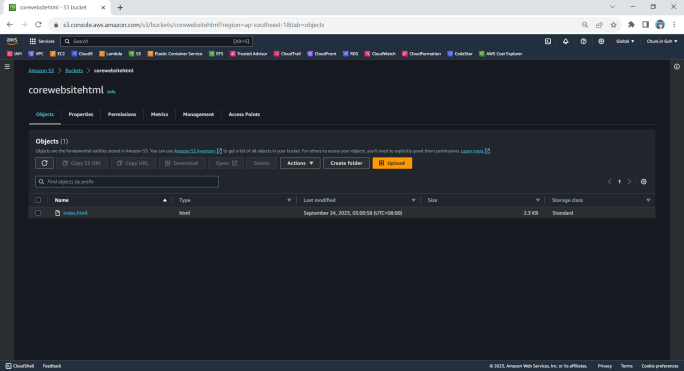Open bucket Info link beside title

pyautogui.click(x=111, y=92)
